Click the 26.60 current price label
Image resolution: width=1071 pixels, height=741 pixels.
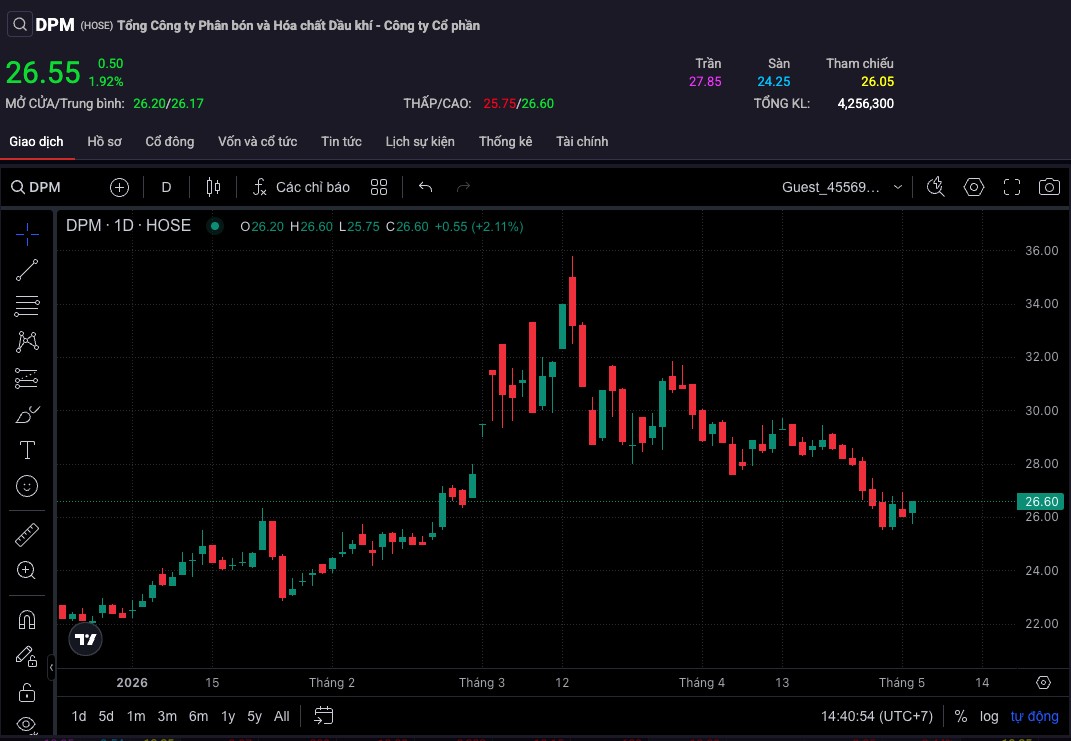pyautogui.click(x=1041, y=501)
